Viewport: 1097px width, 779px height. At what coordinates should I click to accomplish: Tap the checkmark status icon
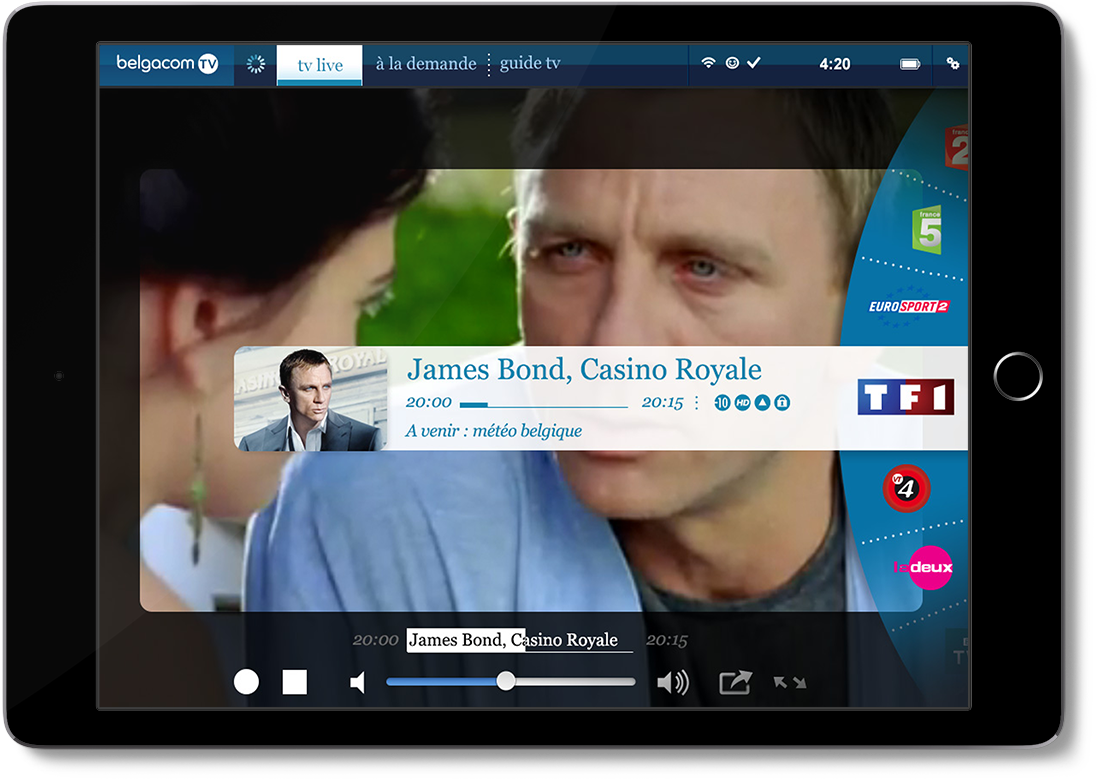(x=753, y=62)
